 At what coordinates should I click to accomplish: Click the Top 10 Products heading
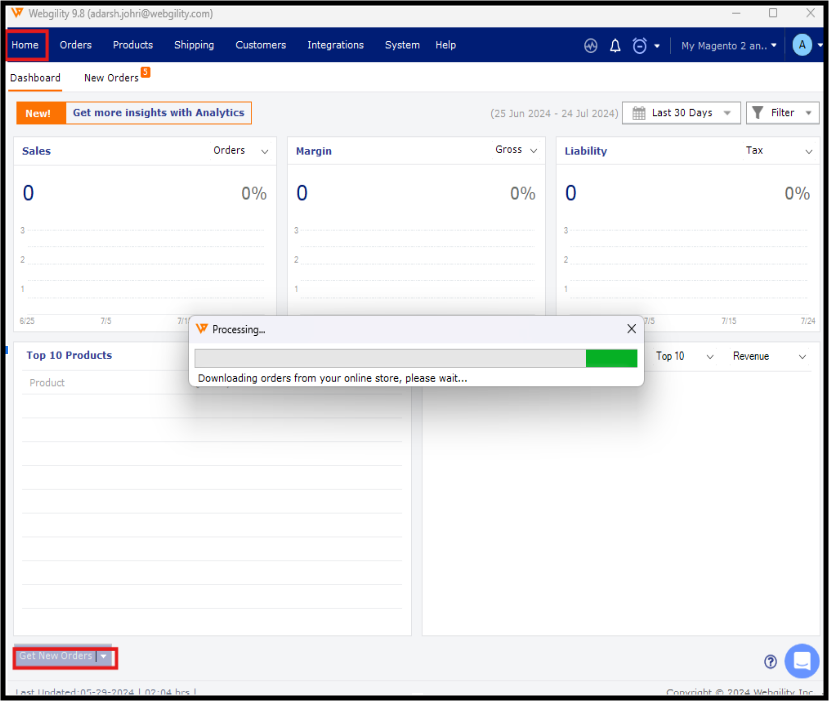coord(69,355)
